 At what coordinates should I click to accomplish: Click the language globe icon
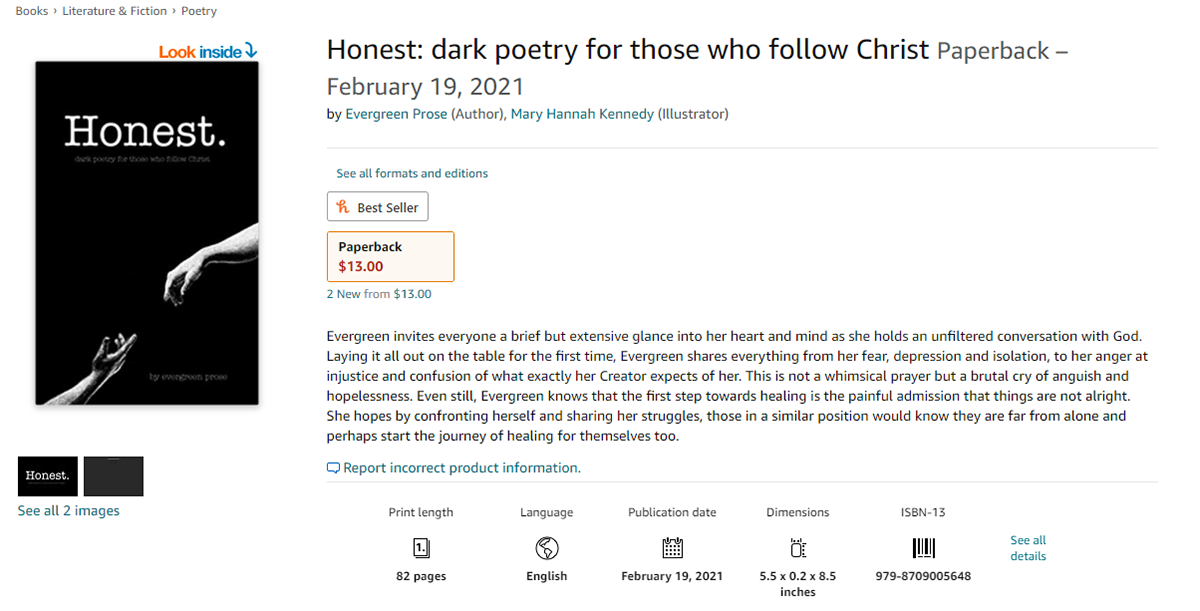click(546, 548)
